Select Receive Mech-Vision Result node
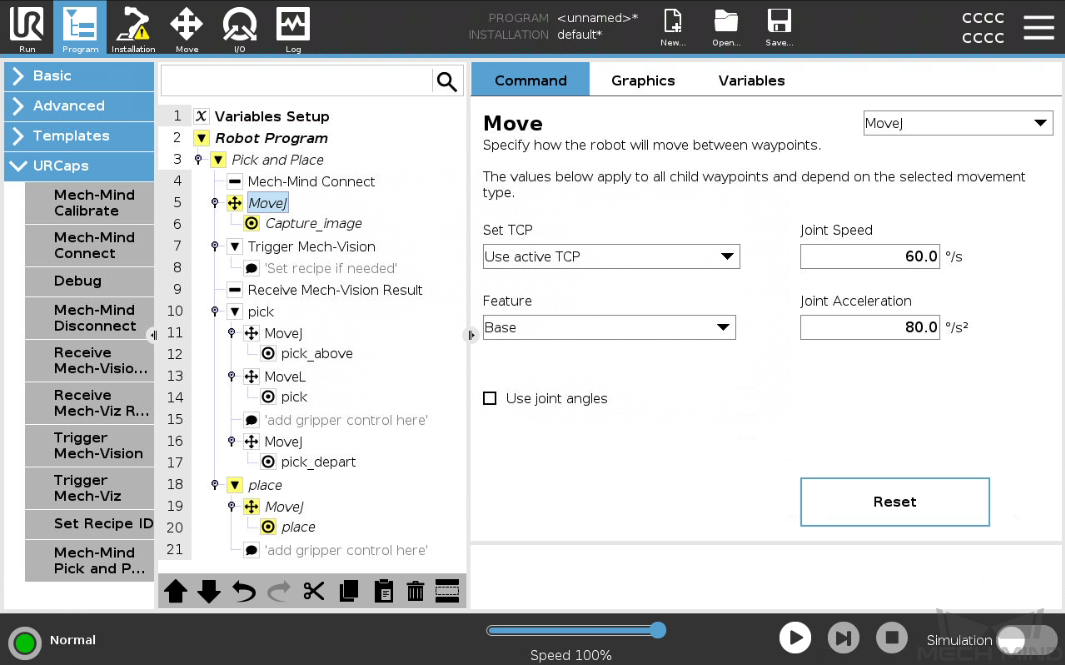 tap(335, 290)
